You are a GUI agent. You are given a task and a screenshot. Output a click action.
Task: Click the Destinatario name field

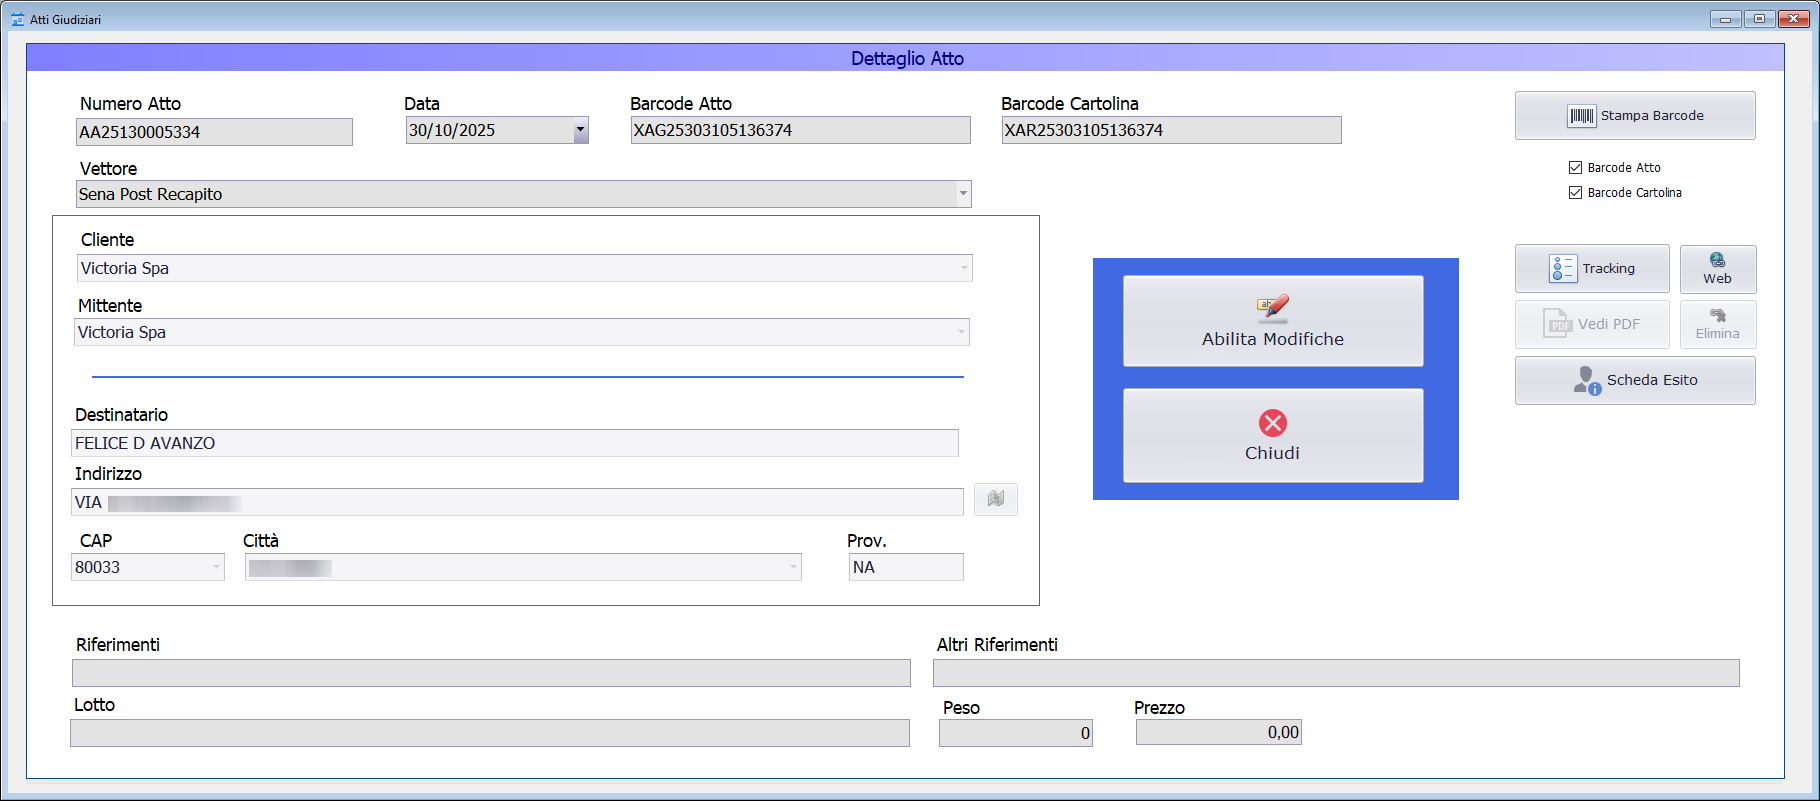pyautogui.click(x=514, y=443)
